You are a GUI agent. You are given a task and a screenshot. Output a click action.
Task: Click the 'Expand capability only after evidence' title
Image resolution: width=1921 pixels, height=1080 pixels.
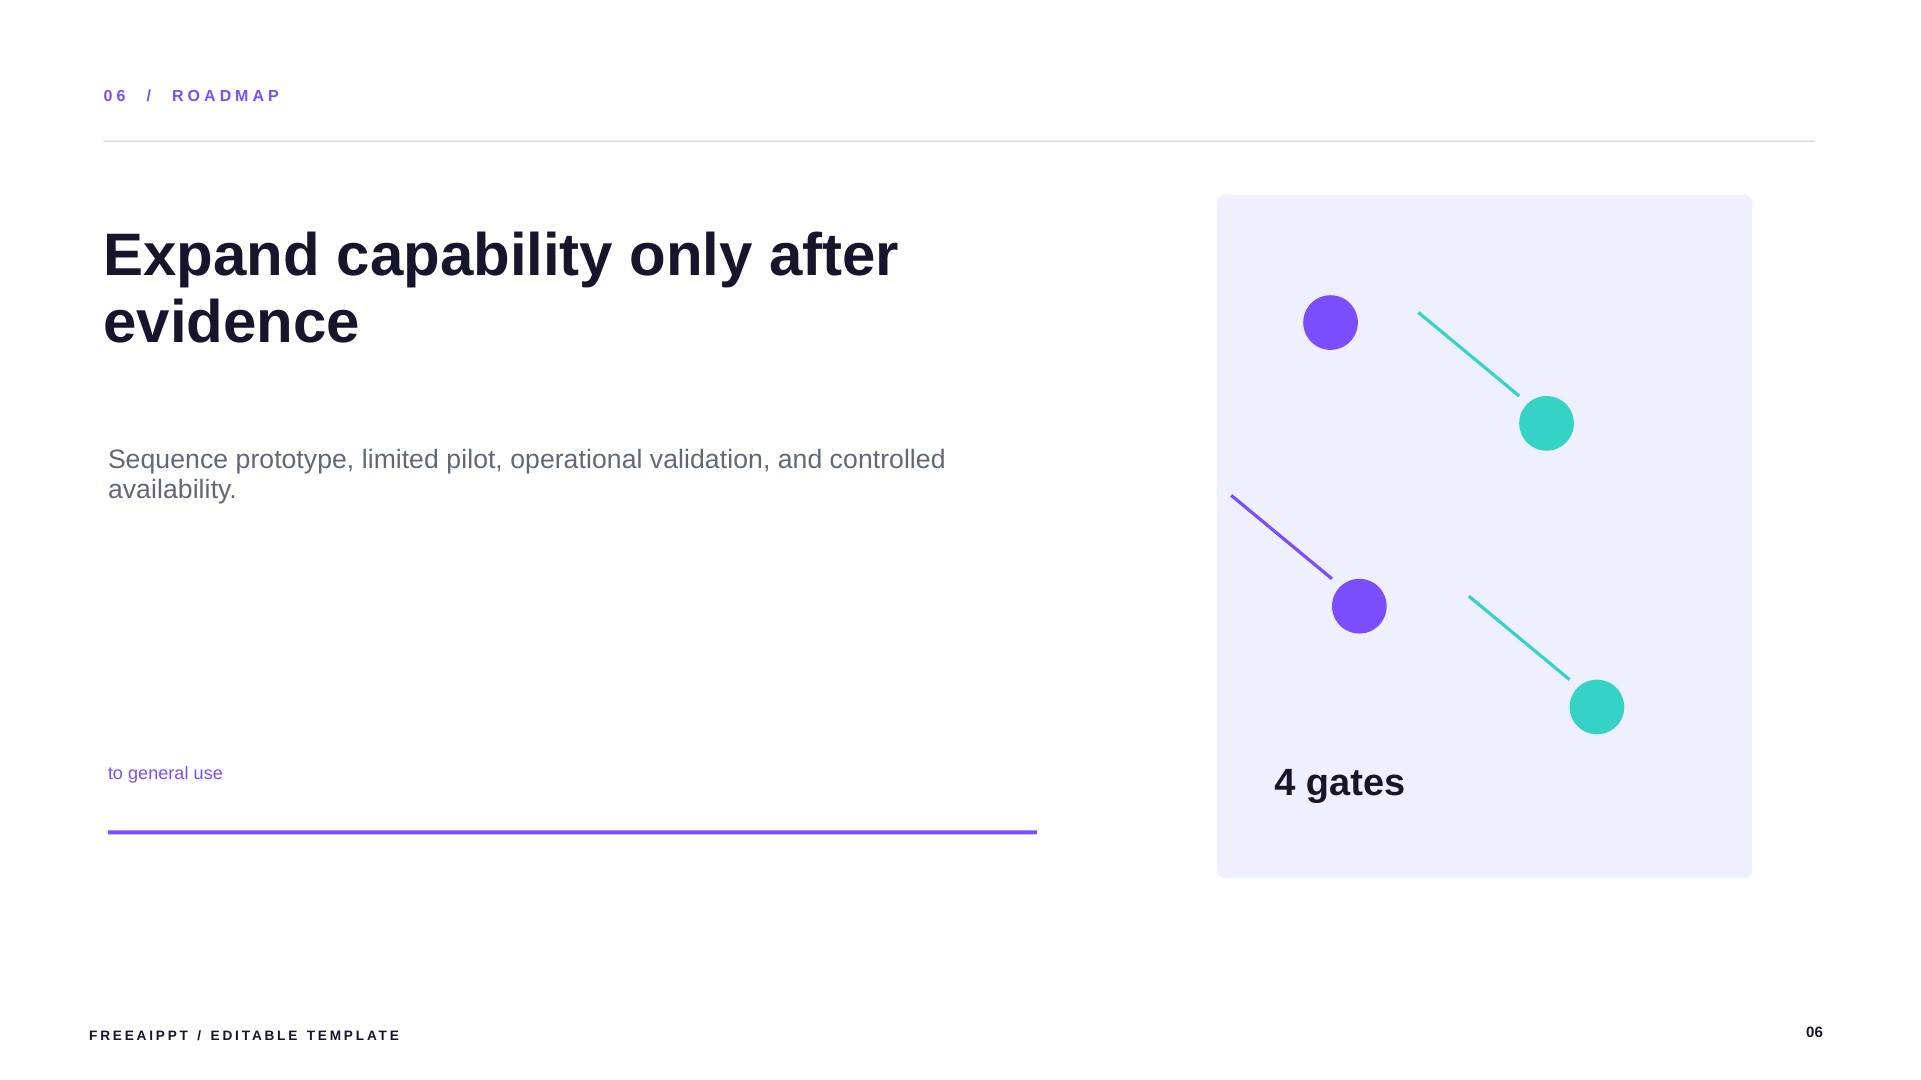click(500, 288)
